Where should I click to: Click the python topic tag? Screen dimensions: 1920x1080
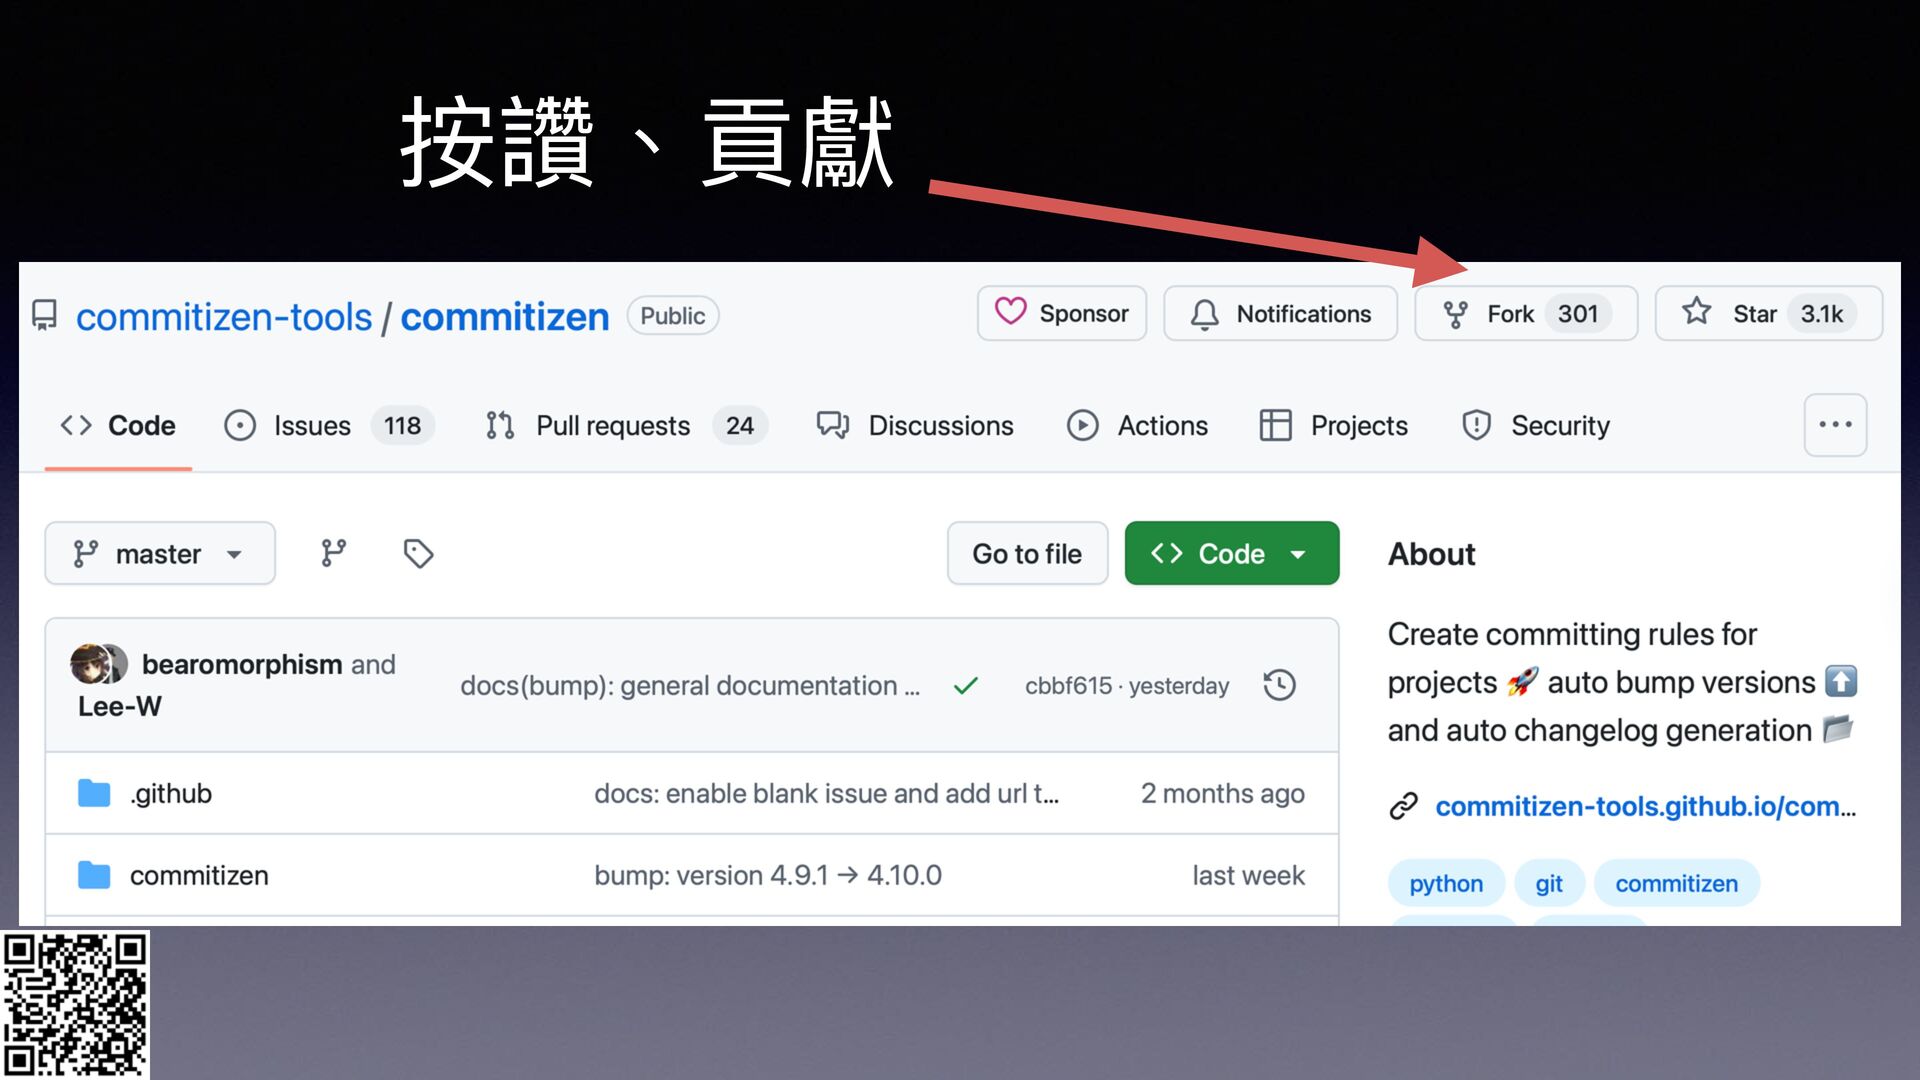click(1445, 884)
